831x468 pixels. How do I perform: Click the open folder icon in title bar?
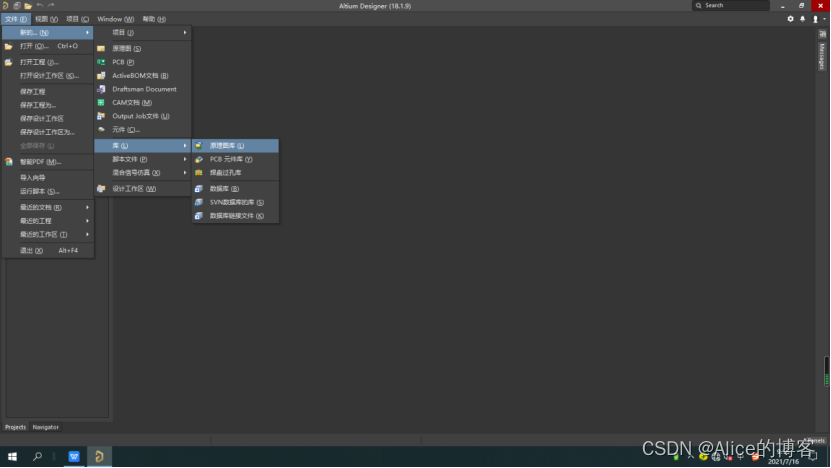pyautogui.click(x=28, y=6)
